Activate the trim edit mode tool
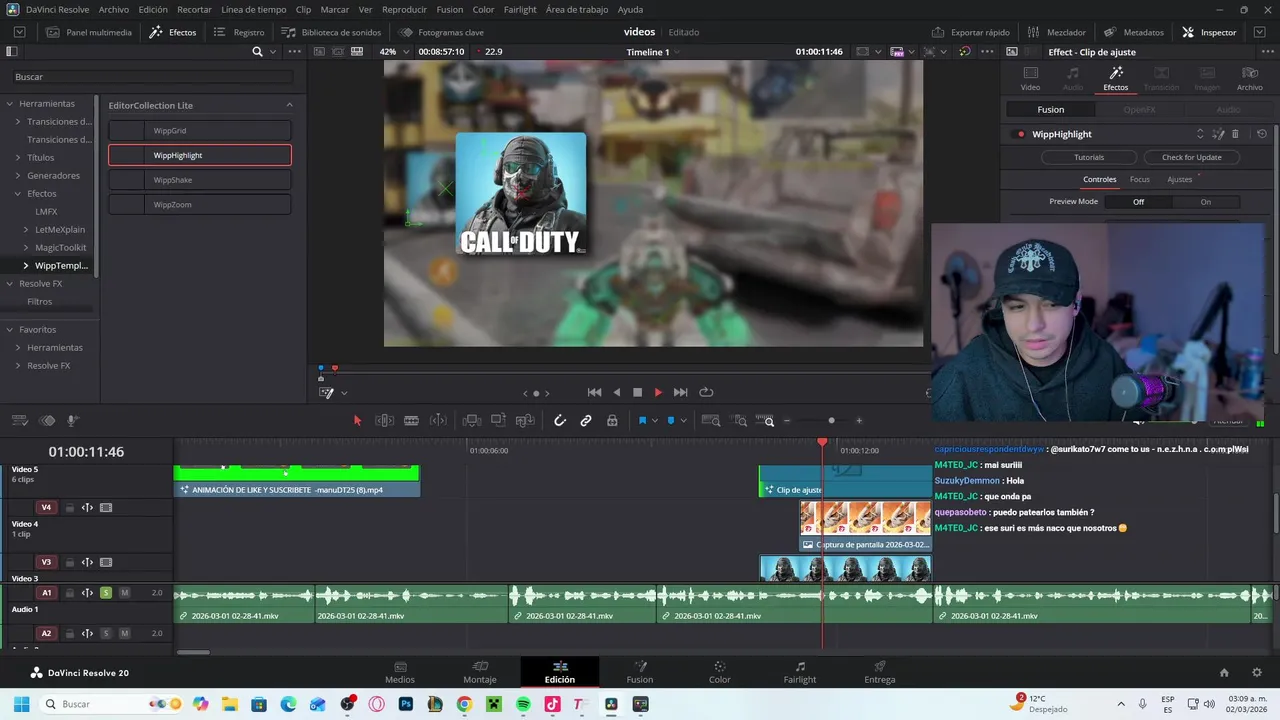Screen dimensions: 1280x720 [x=384, y=421]
